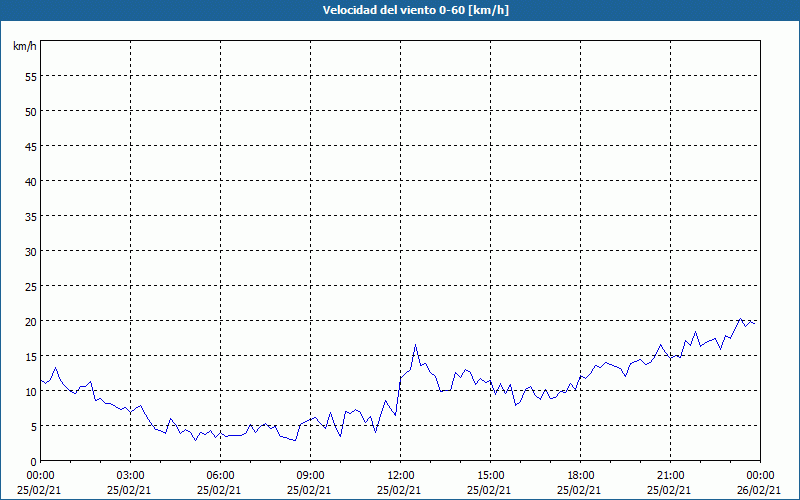This screenshot has height=500, width=800.
Task: Click the 12:00 time axis label
Action: (401, 475)
